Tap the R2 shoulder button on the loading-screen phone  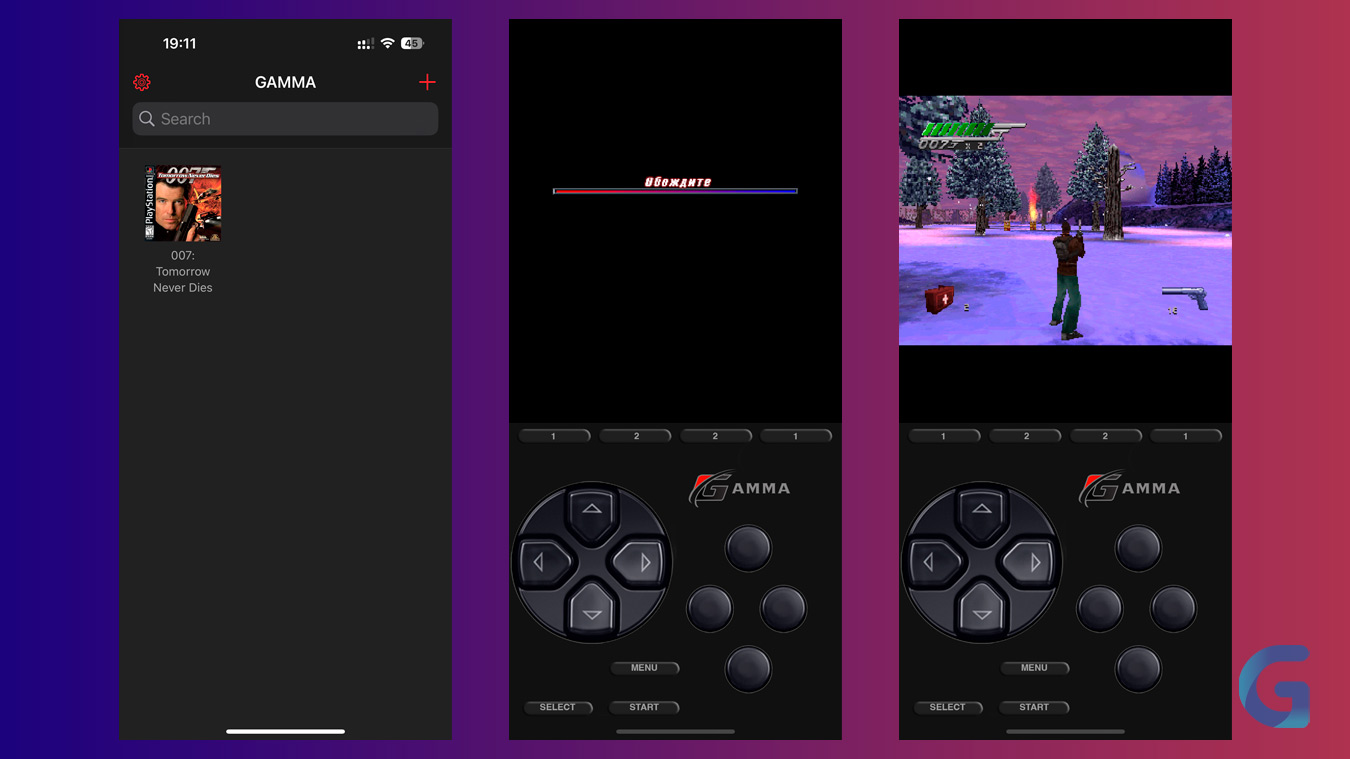(716, 436)
